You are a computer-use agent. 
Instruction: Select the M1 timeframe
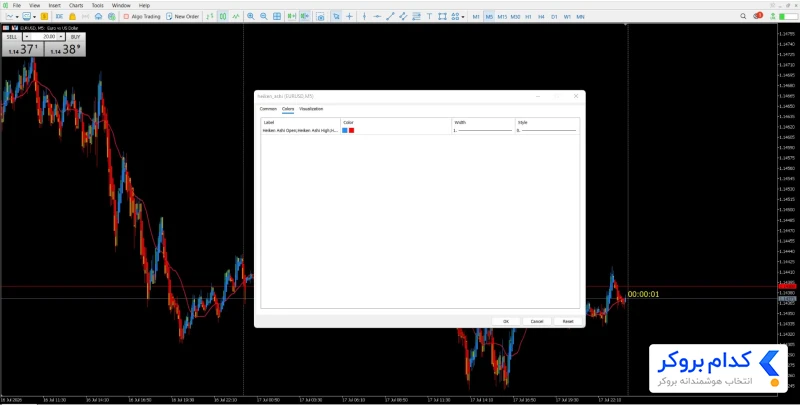click(476, 17)
